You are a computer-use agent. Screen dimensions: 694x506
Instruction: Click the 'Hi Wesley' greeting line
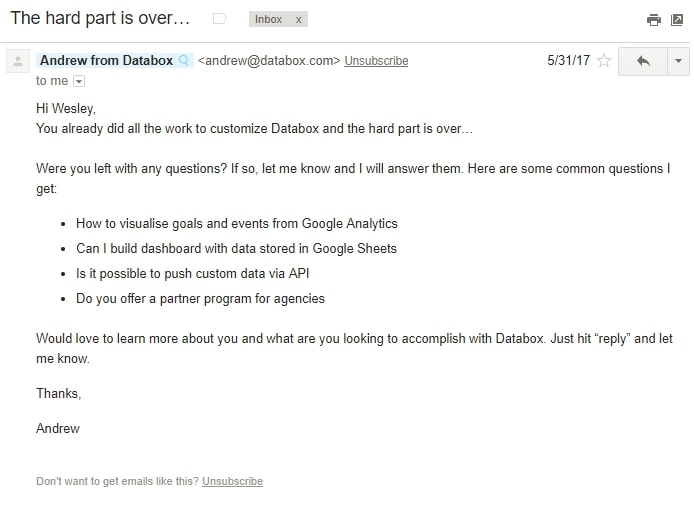pyautogui.click(x=66, y=109)
